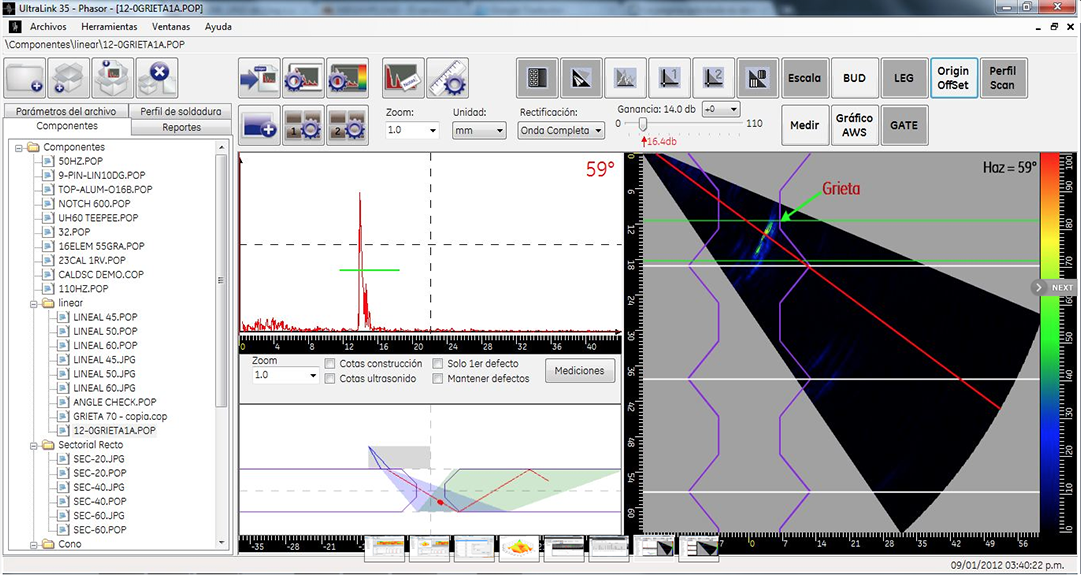The height and width of the screenshot is (575, 1082).
Task: Select NOTCH 600.POP file
Action: (x=95, y=204)
